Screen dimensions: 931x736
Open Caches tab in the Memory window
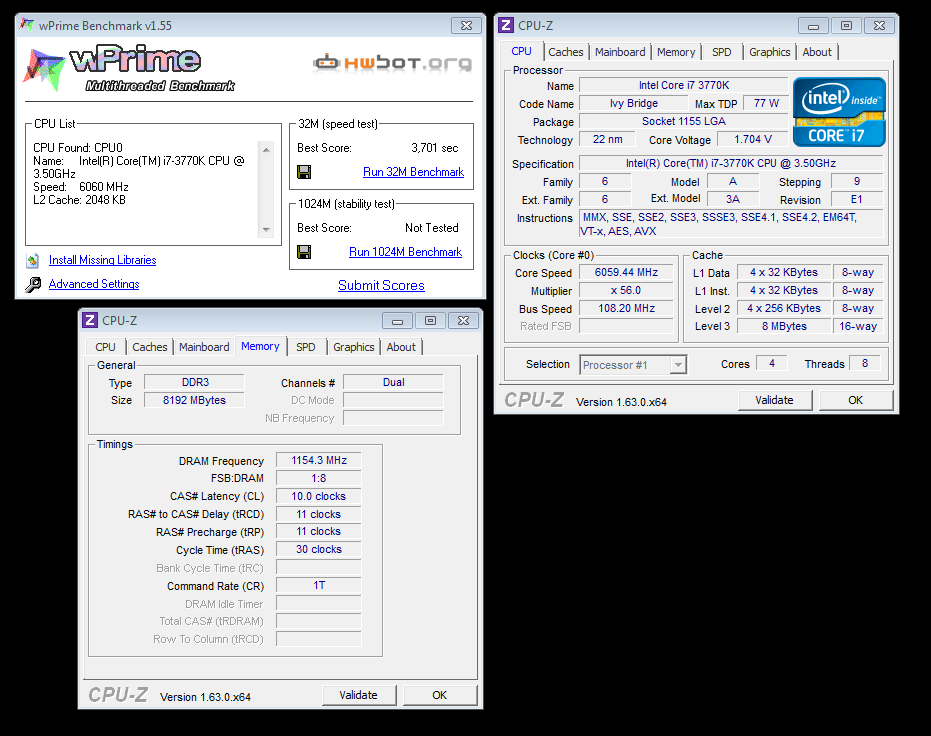150,347
